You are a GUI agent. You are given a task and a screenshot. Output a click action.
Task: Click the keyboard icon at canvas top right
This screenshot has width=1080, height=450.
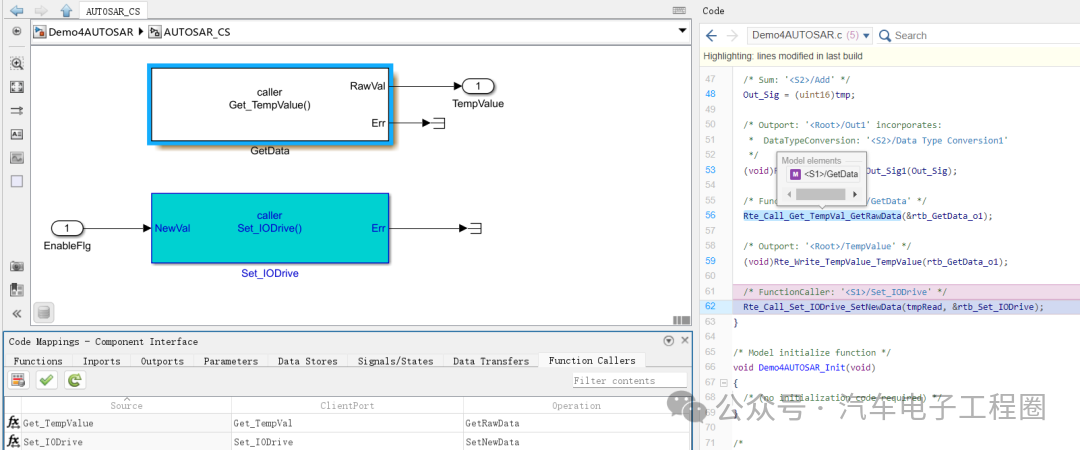tap(679, 10)
